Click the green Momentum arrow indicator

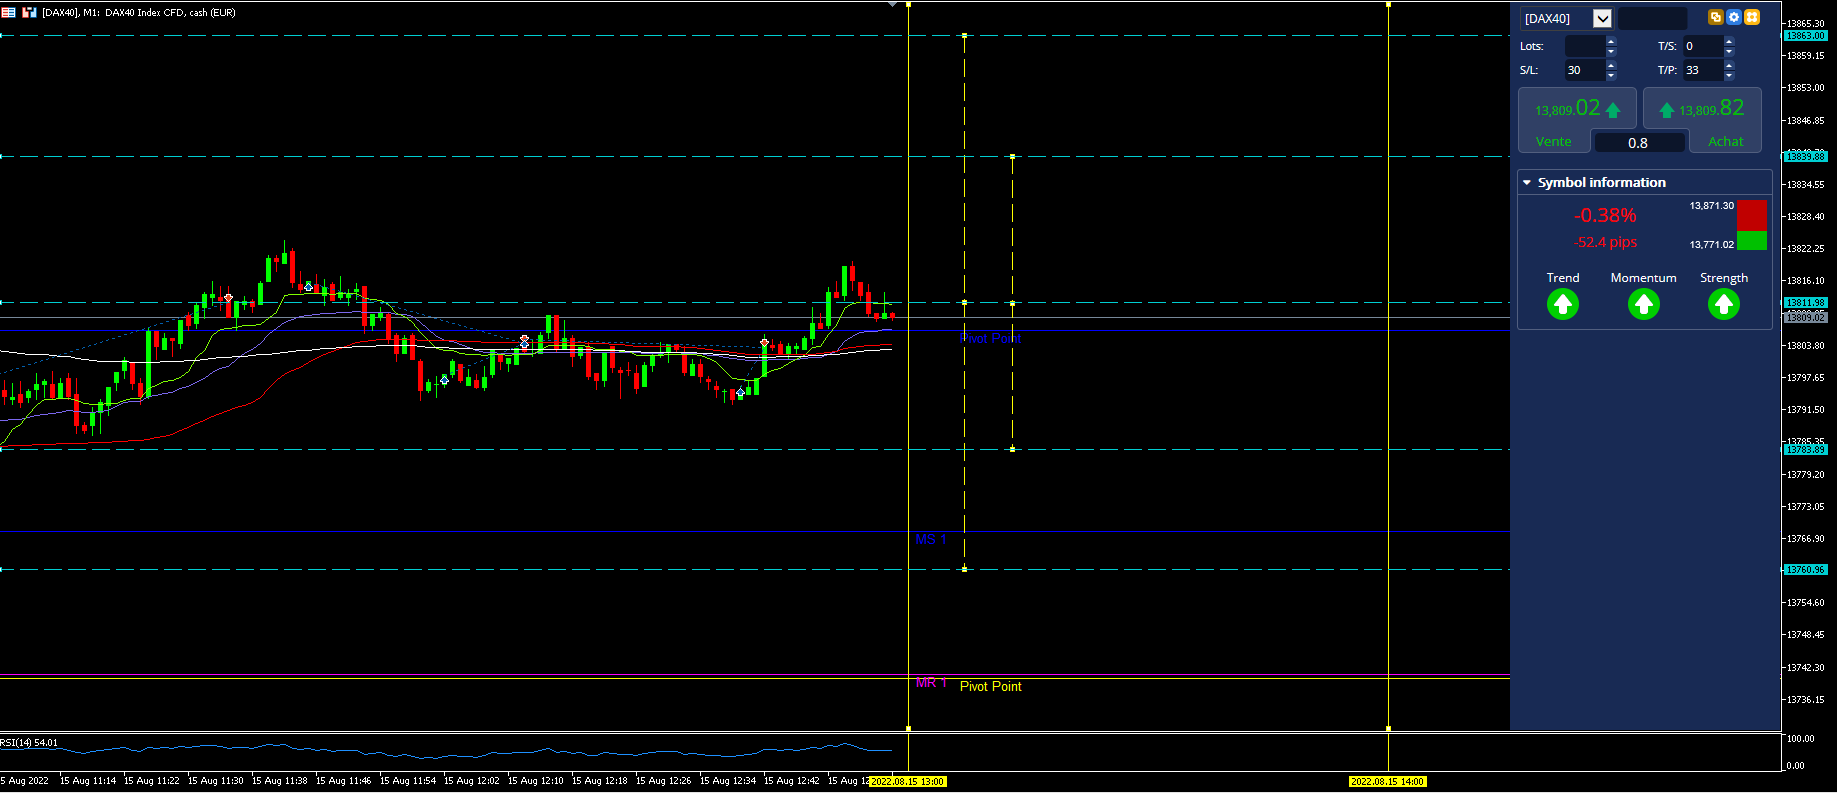(x=1643, y=304)
